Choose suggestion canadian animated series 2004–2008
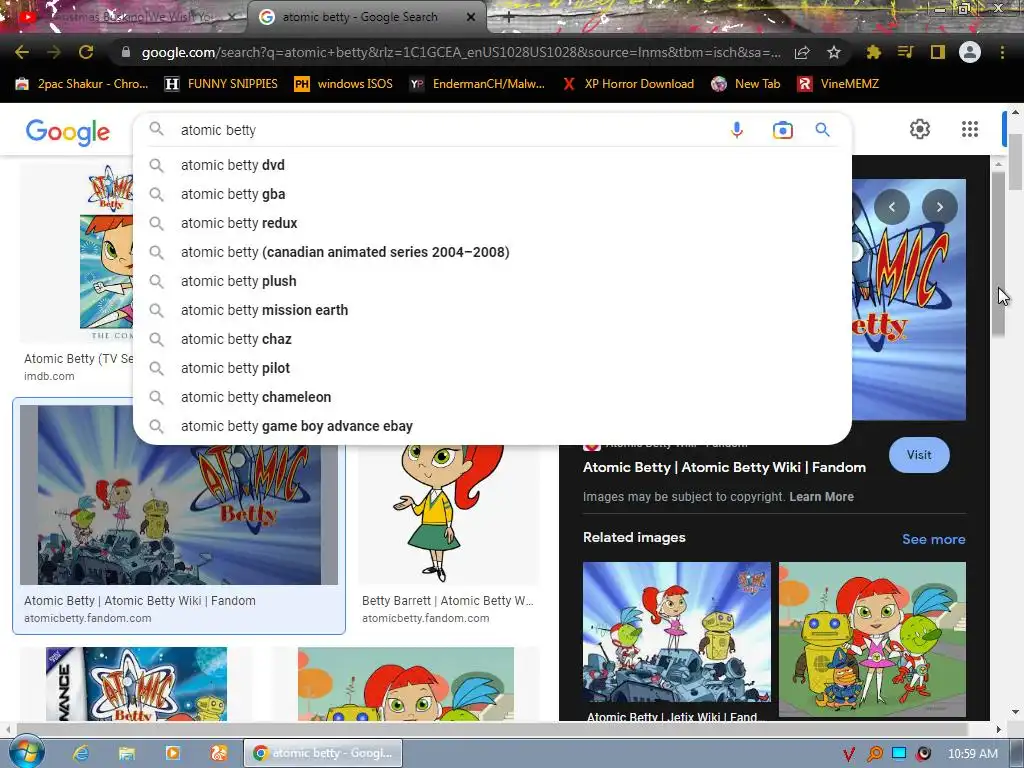The image size is (1024, 768). (492, 252)
